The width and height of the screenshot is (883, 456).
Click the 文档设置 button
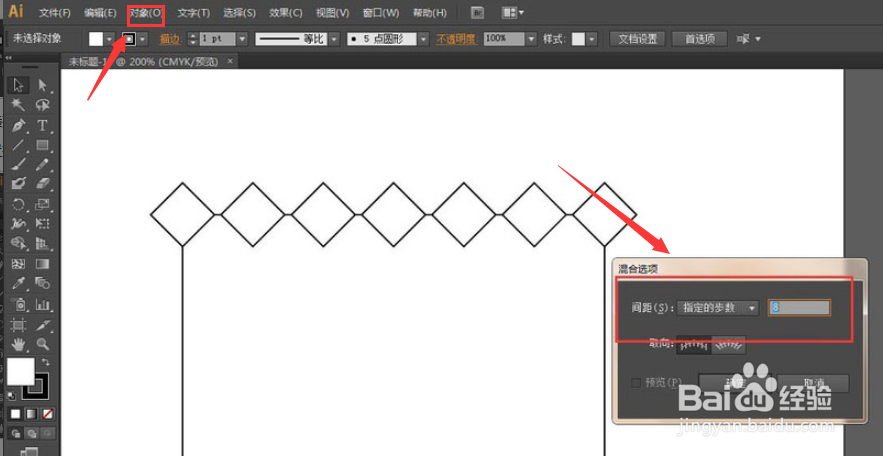coord(638,39)
